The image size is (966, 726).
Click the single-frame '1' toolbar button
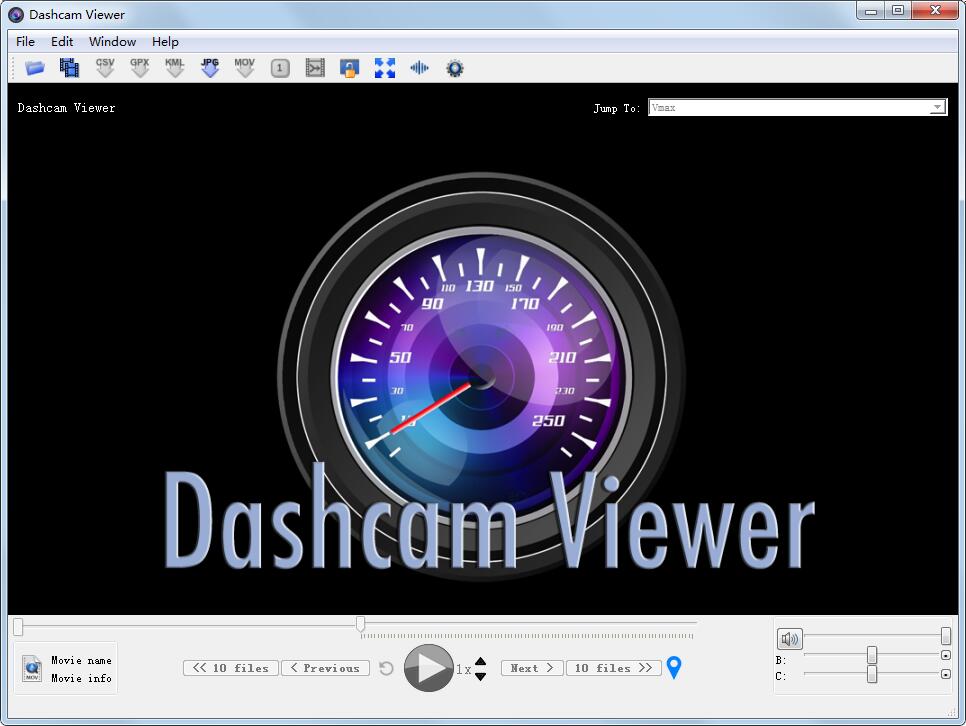pyautogui.click(x=279, y=67)
